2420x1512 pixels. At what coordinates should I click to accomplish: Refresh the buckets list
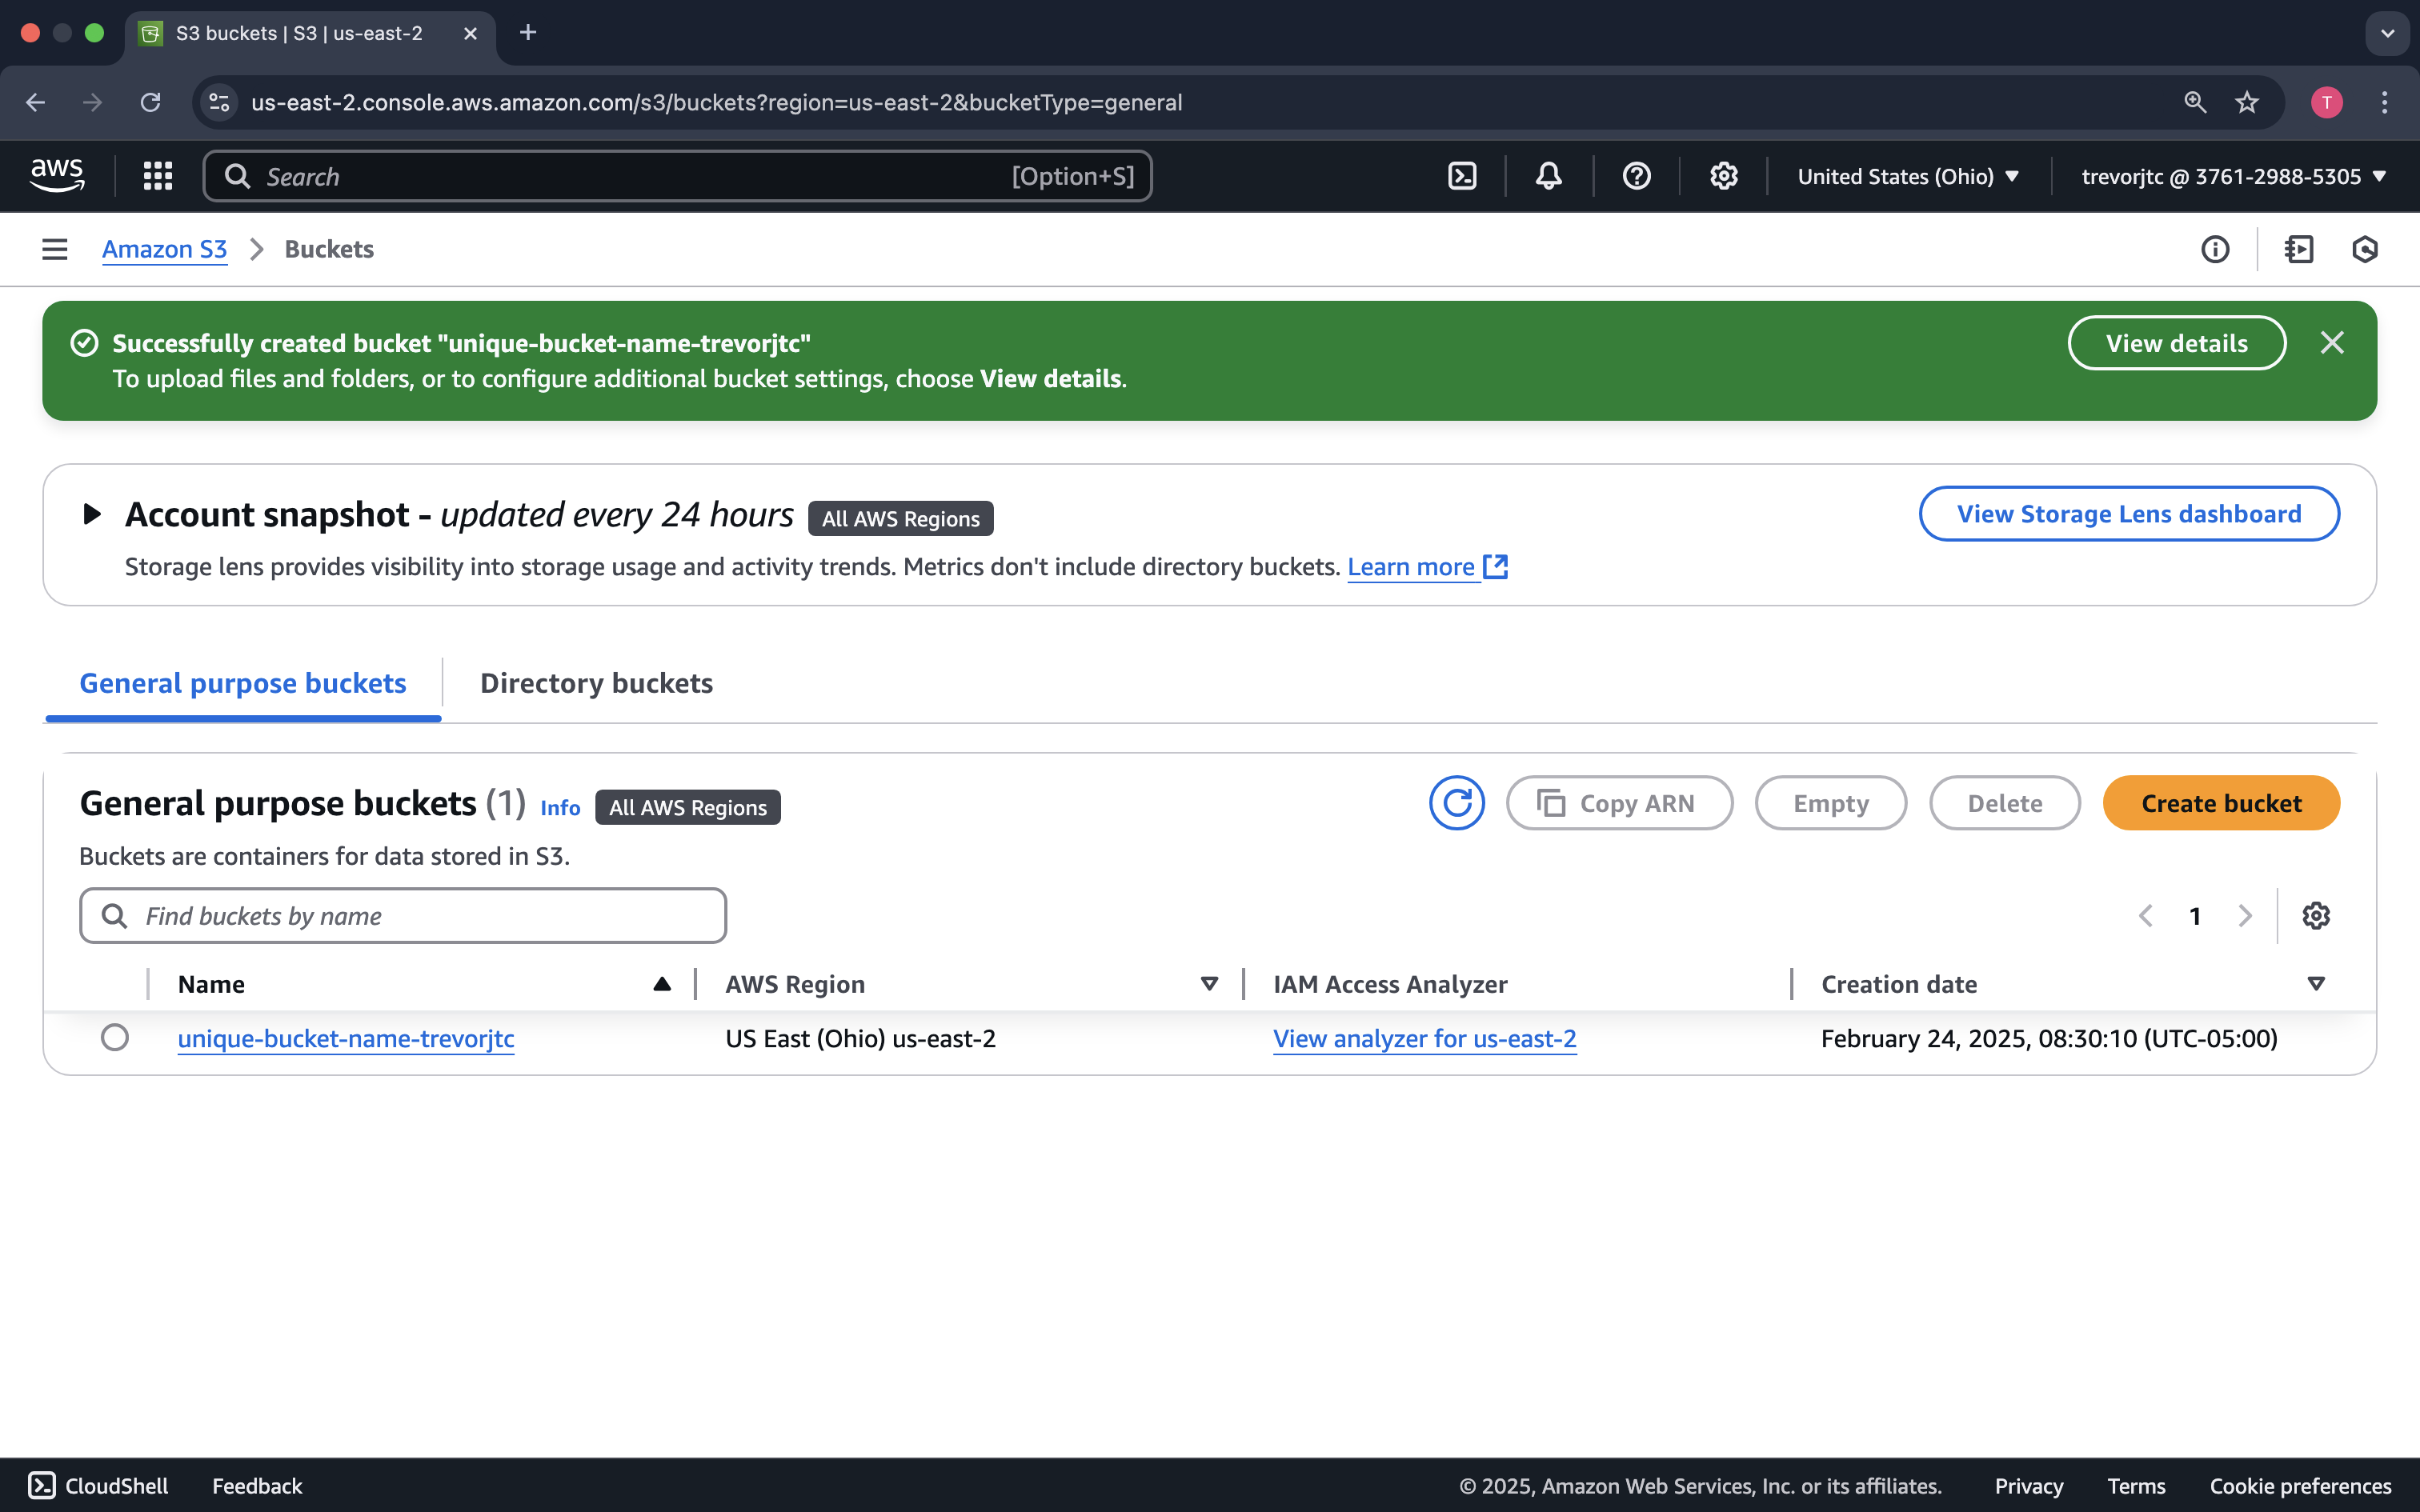(x=1456, y=802)
